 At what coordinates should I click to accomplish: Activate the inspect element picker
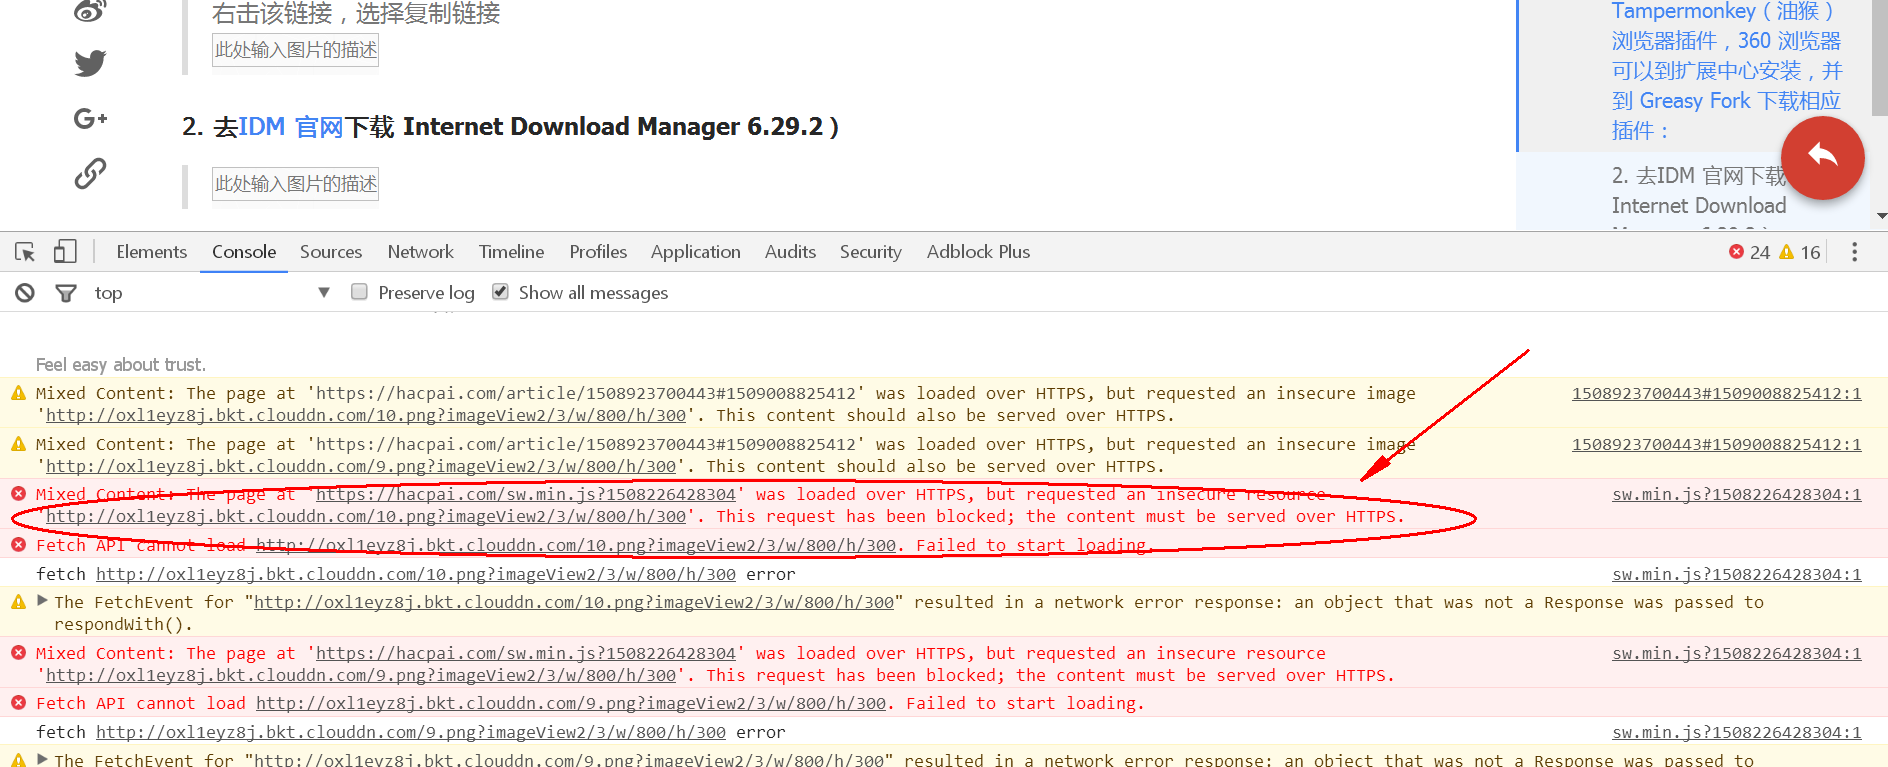(x=25, y=252)
